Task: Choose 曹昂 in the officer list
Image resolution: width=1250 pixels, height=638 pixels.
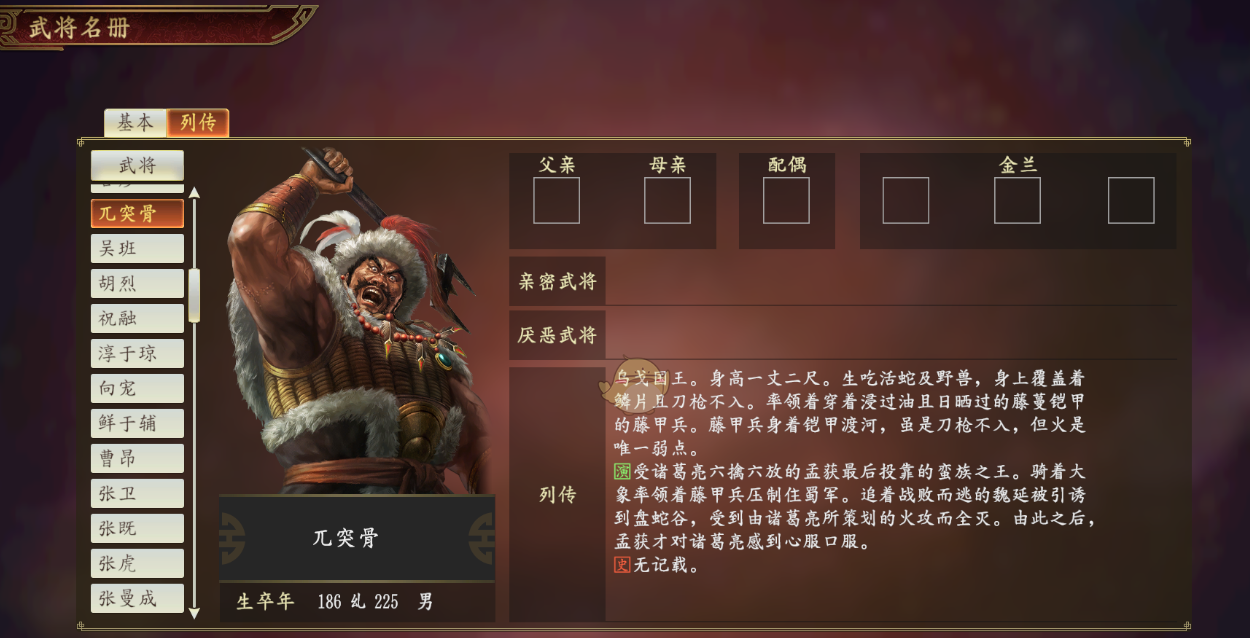Action: coord(137,458)
